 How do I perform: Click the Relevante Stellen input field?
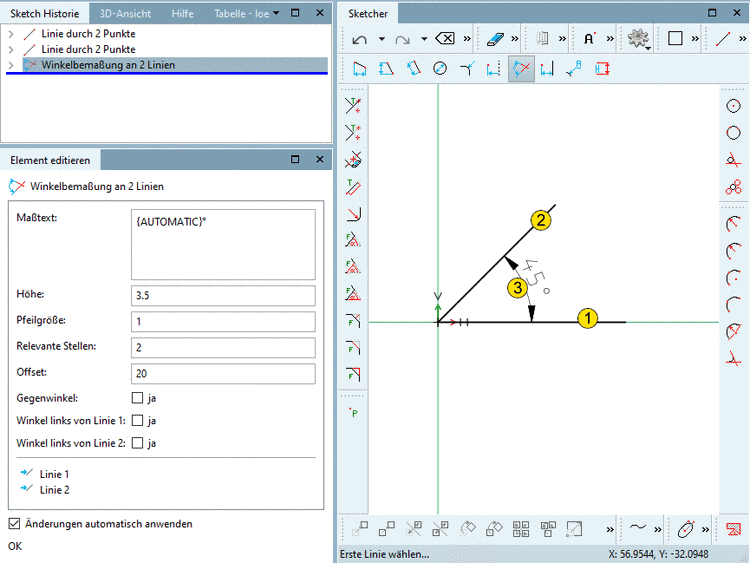(223, 347)
